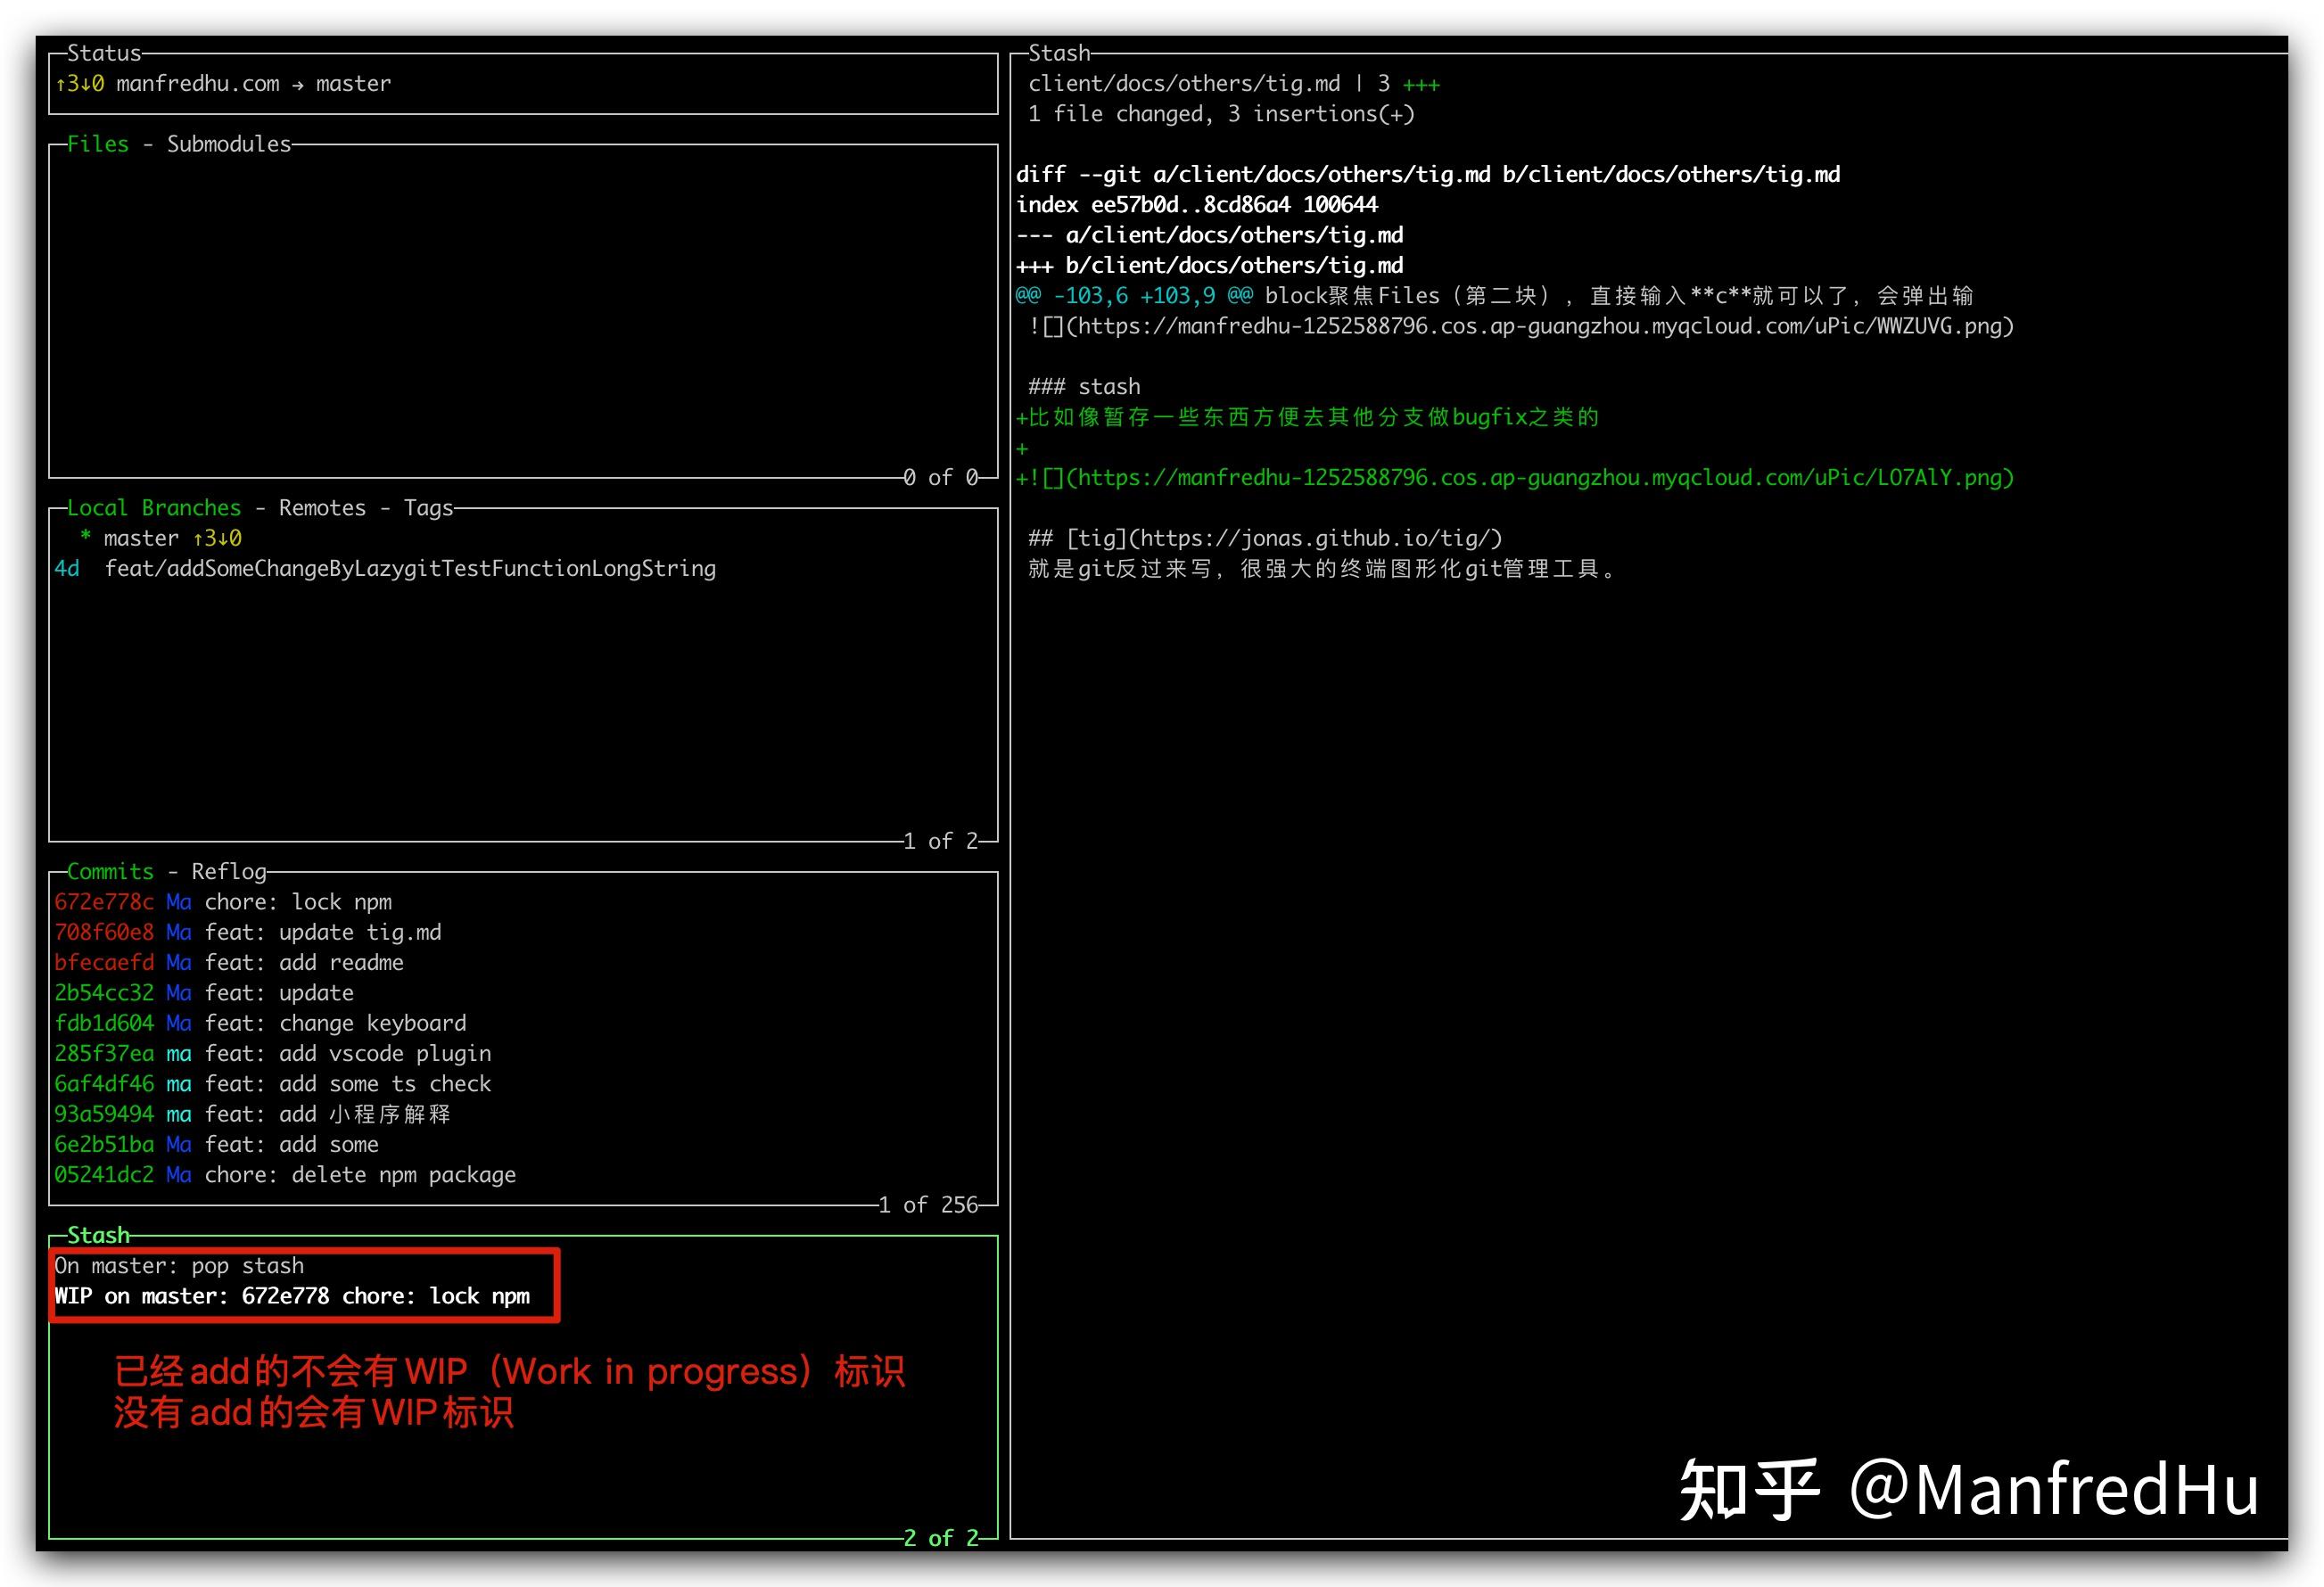Click the 'client/docs/others/tig.md | 3 +++' stat line
2324x1587 pixels.
[x=1234, y=84]
